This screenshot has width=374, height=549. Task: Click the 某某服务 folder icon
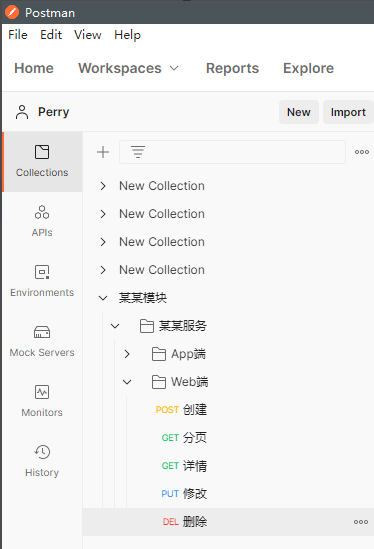click(147, 326)
